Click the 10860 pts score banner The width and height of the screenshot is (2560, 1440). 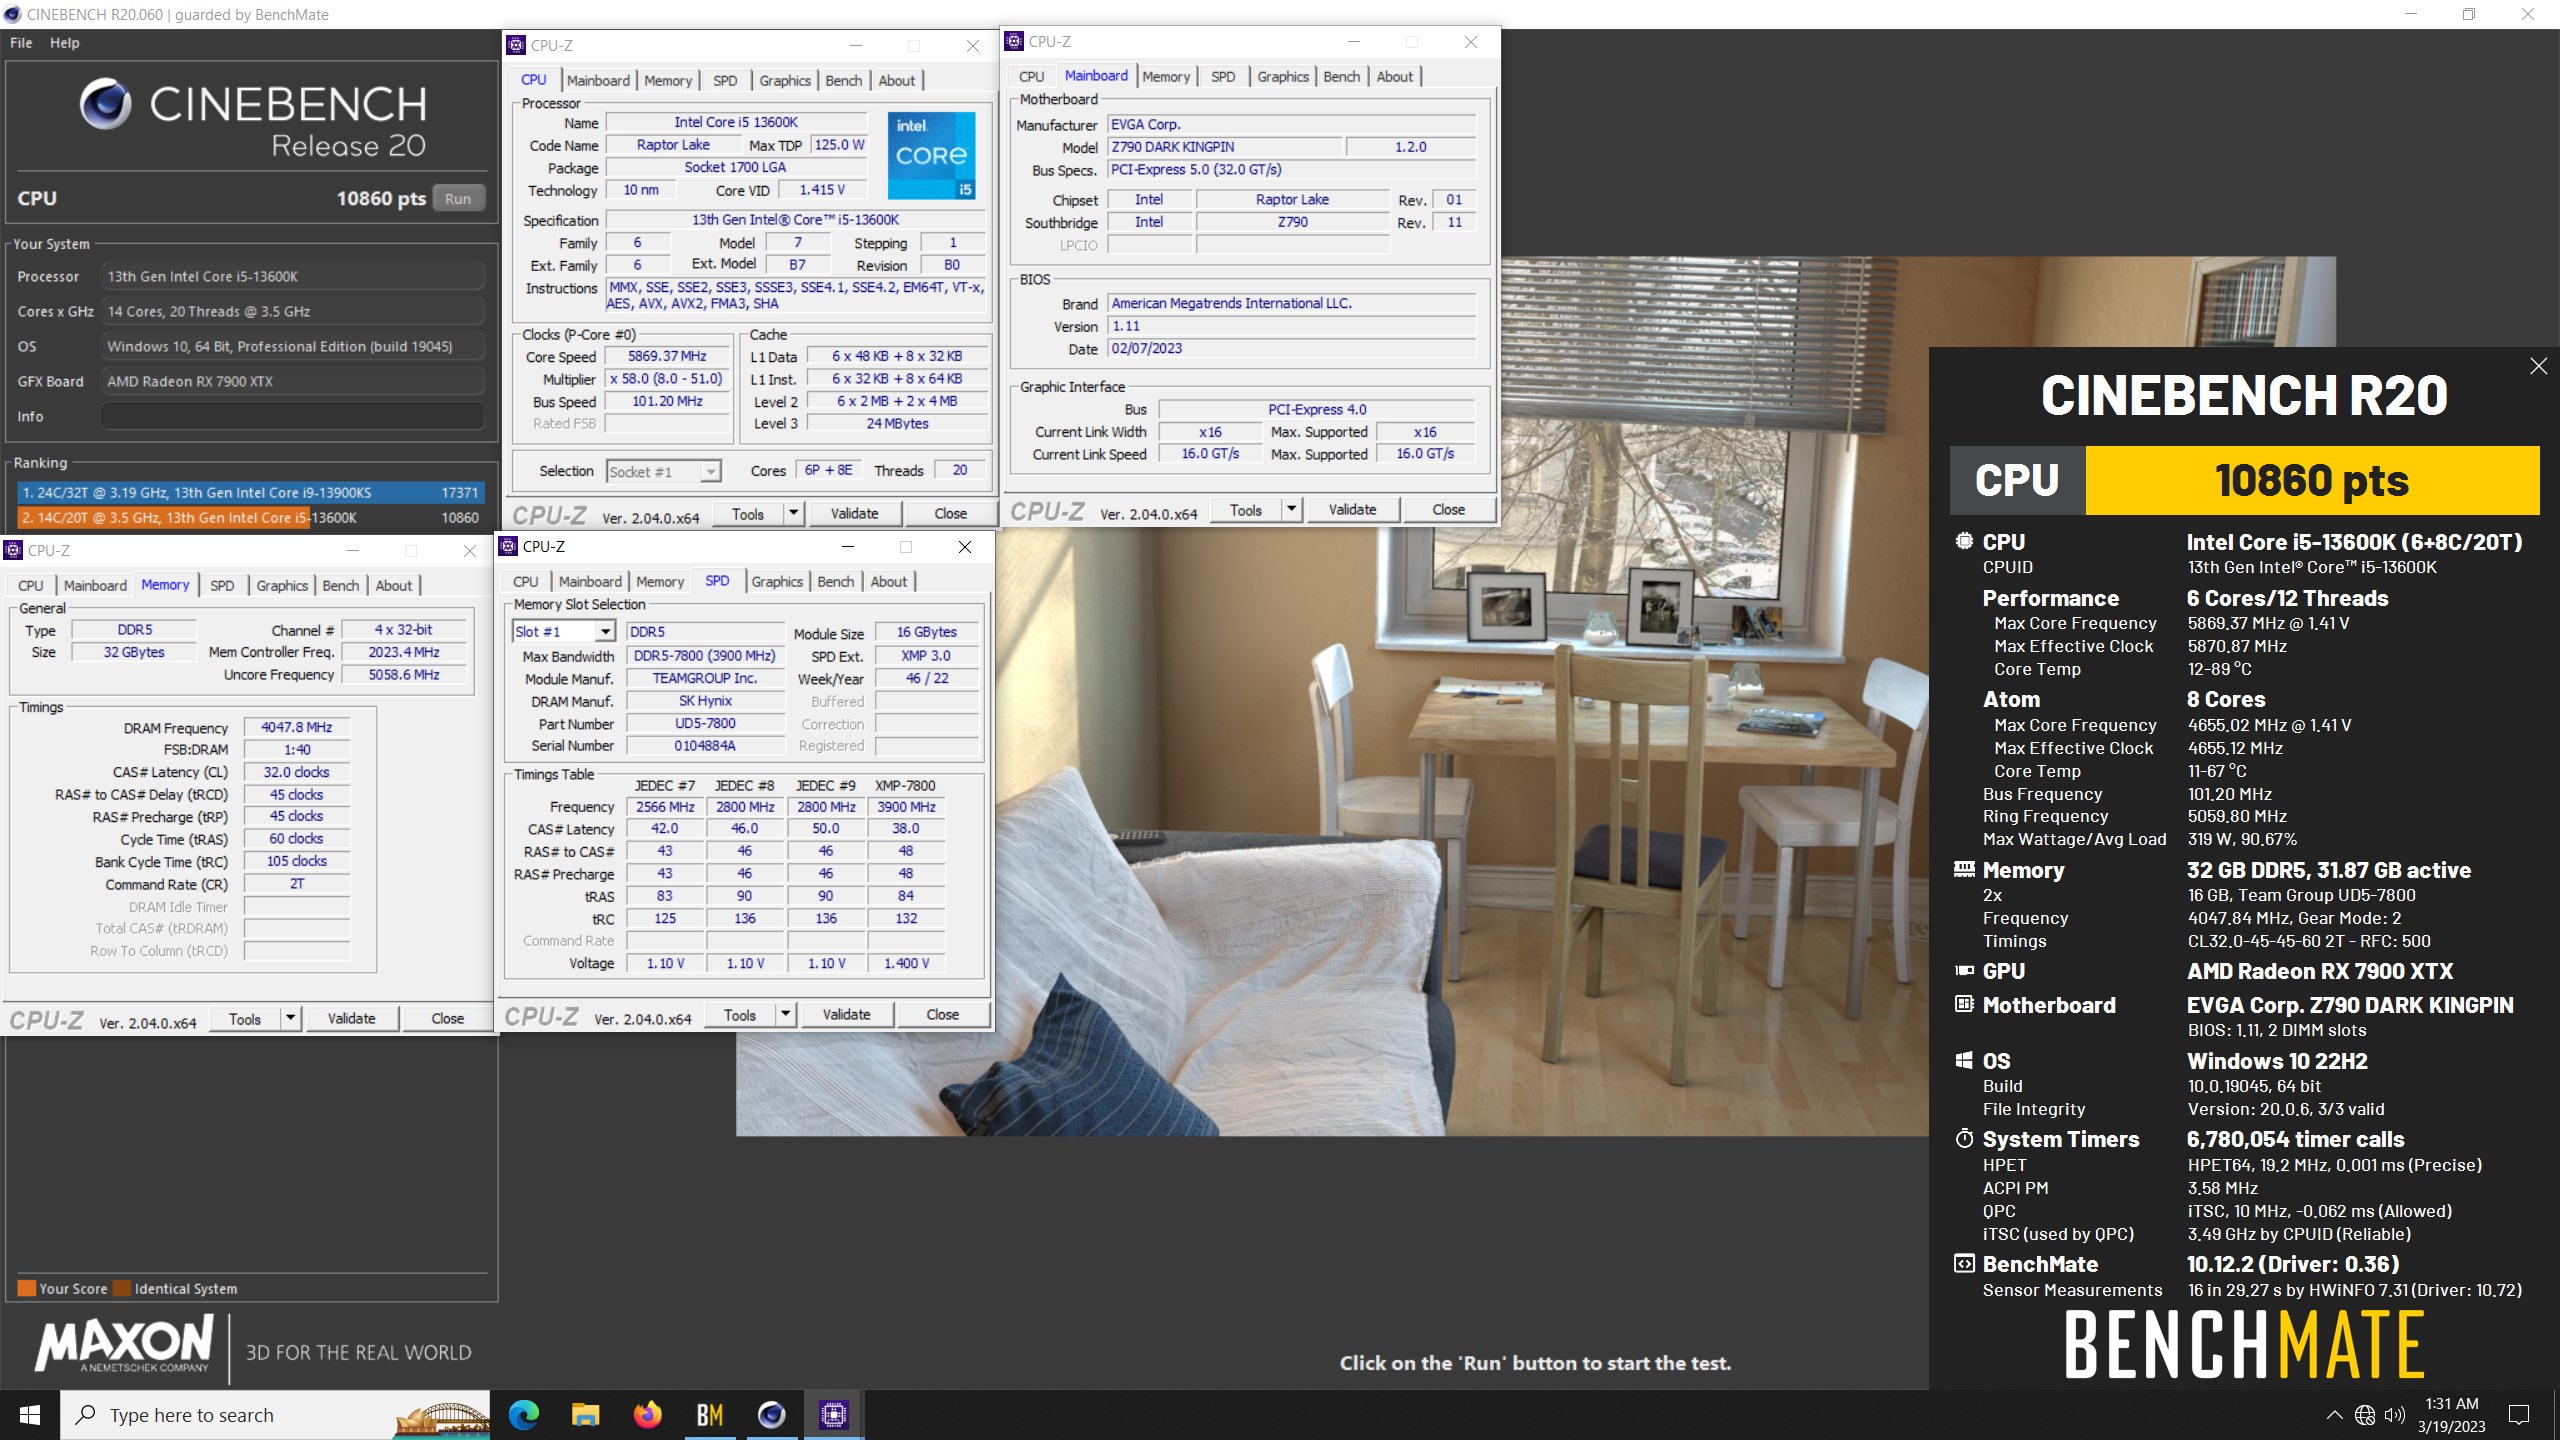click(2312, 480)
